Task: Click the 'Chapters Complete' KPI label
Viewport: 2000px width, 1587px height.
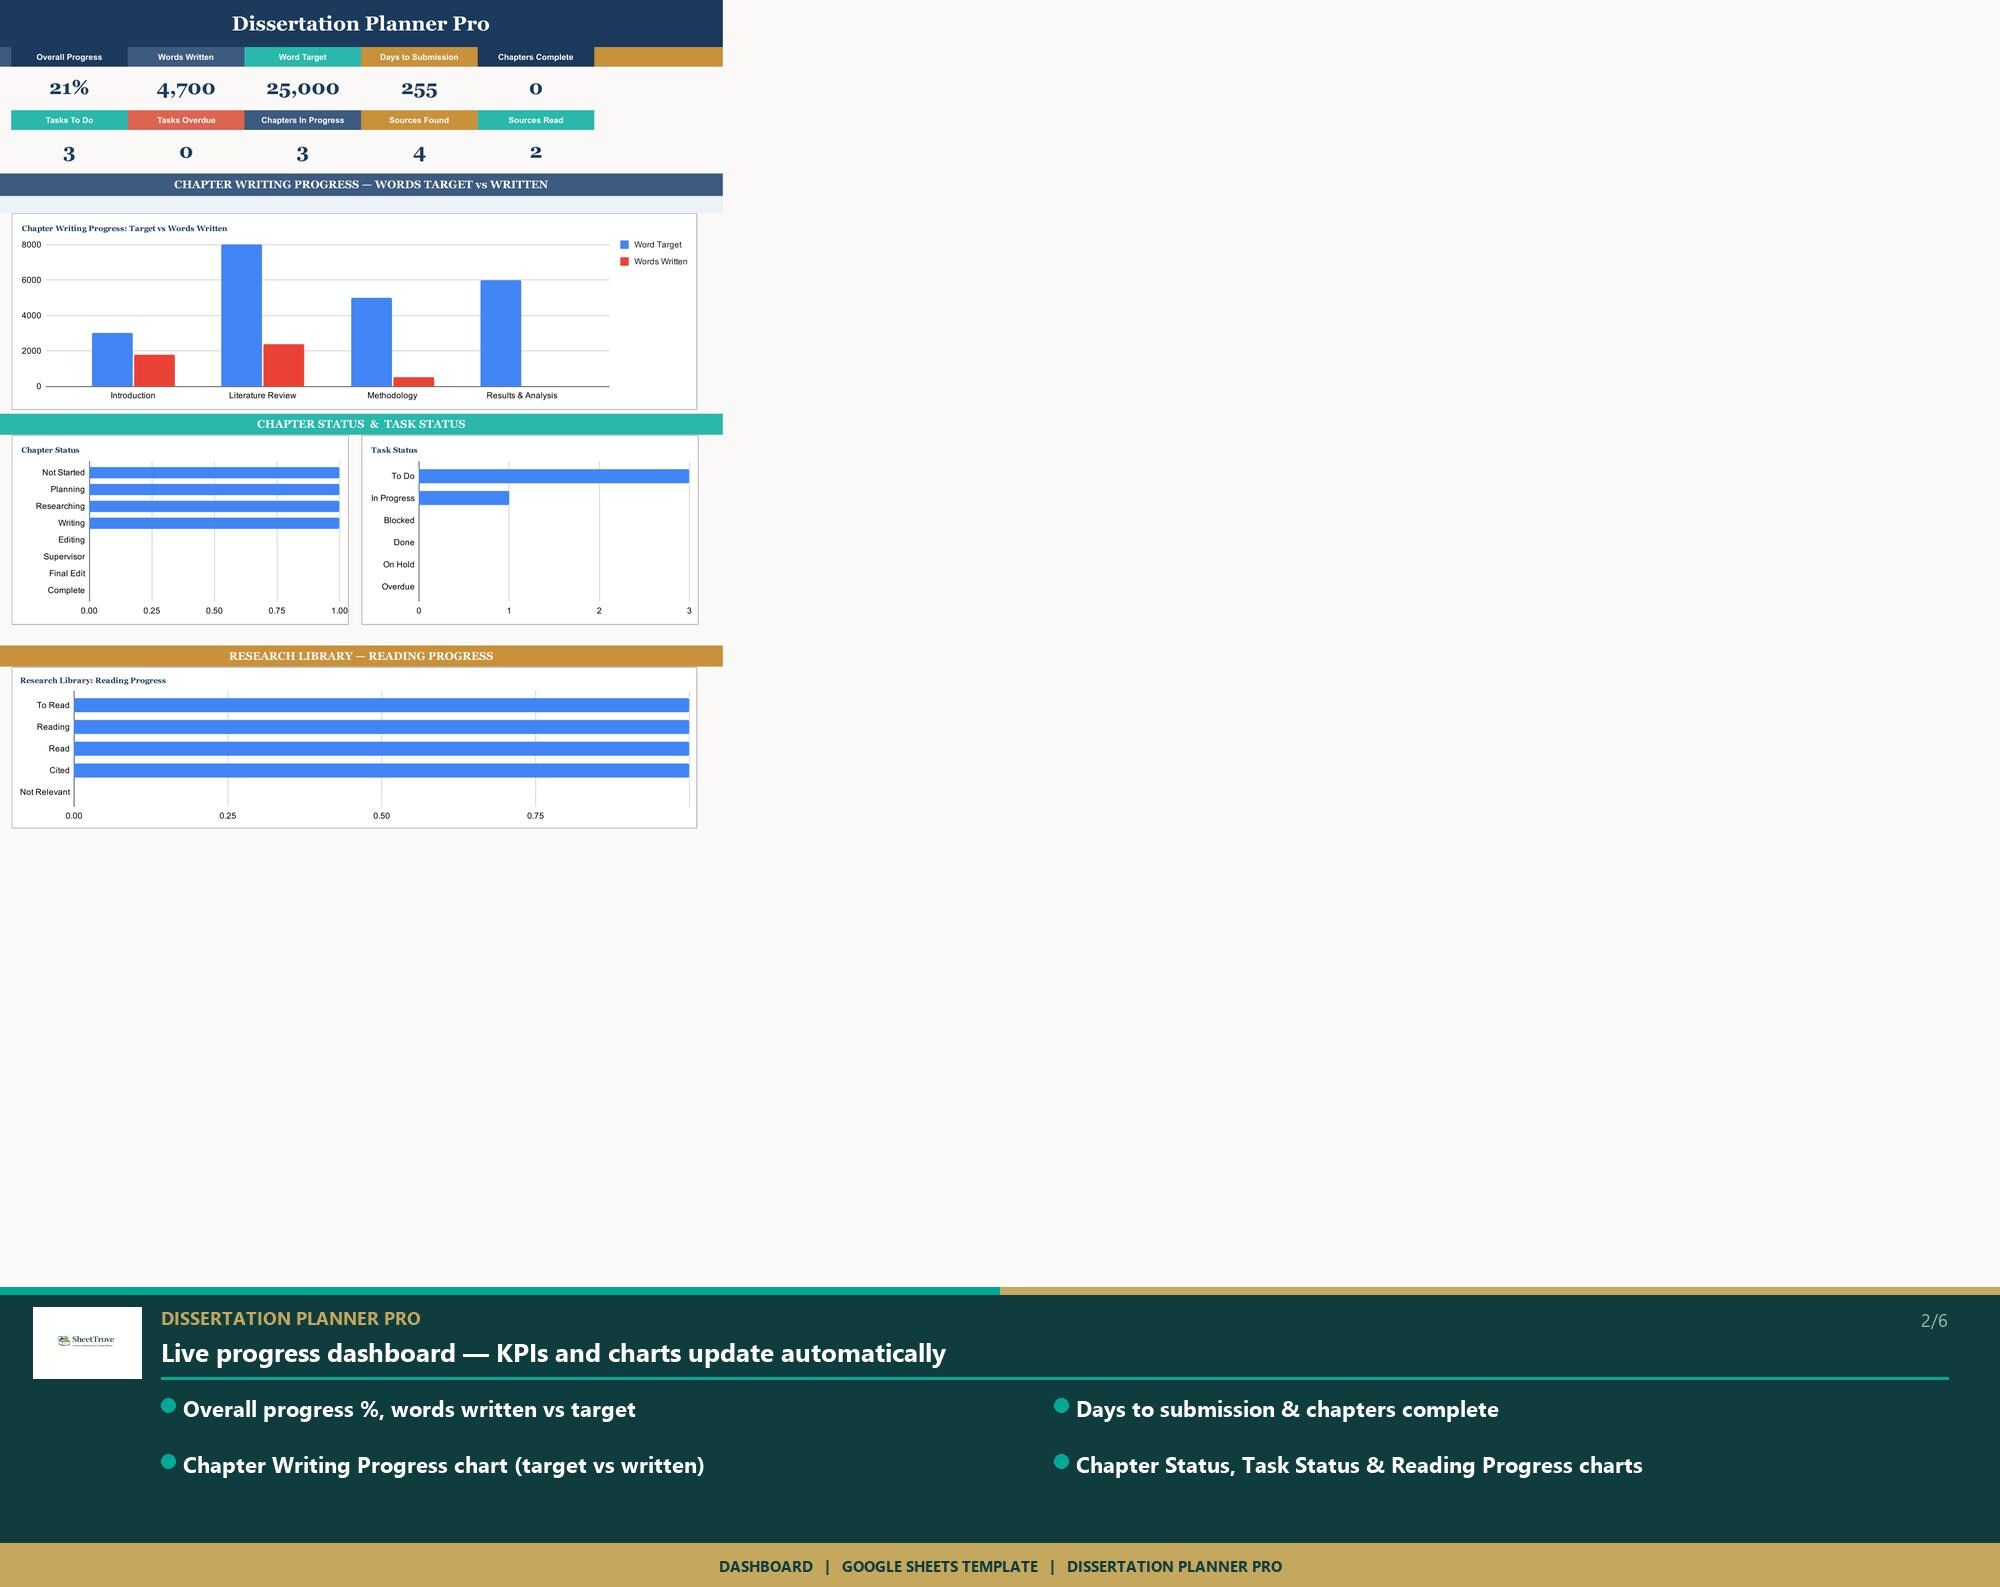Action: point(536,57)
